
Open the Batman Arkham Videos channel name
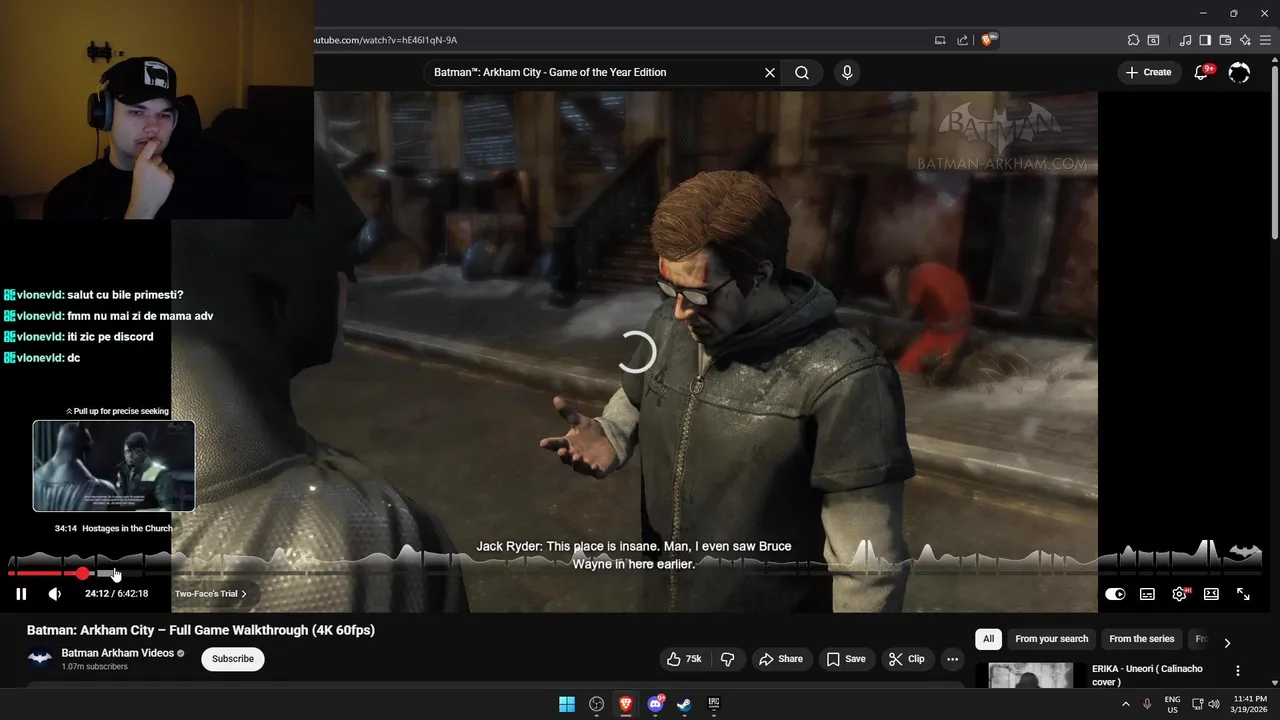(x=118, y=653)
